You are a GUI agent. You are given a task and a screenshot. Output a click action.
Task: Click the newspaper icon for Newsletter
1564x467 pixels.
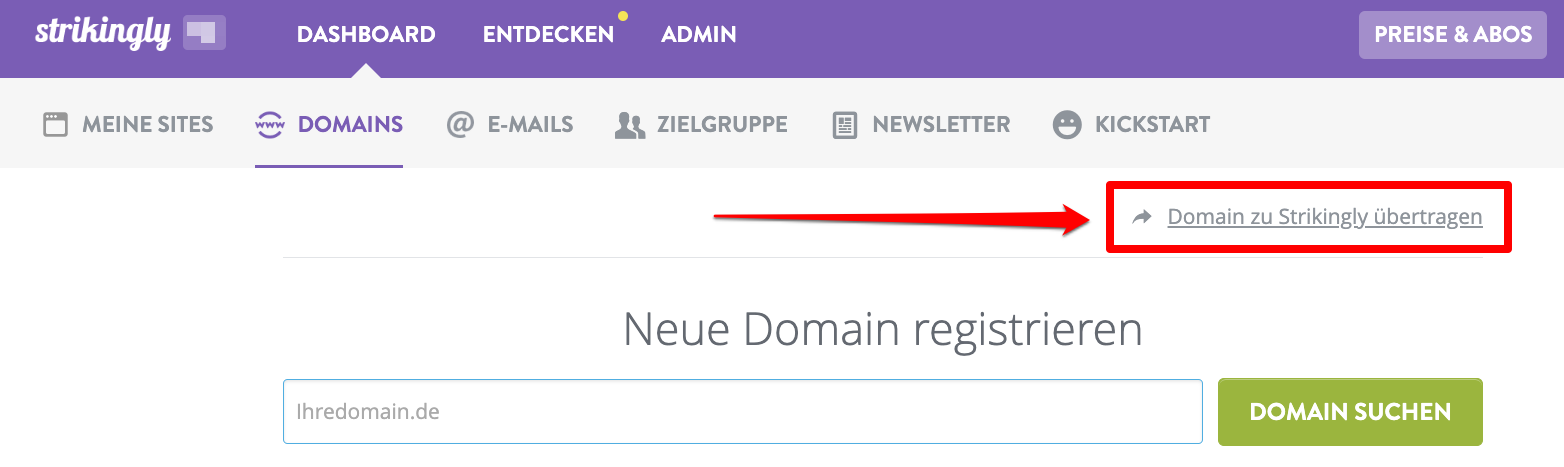[x=845, y=125]
